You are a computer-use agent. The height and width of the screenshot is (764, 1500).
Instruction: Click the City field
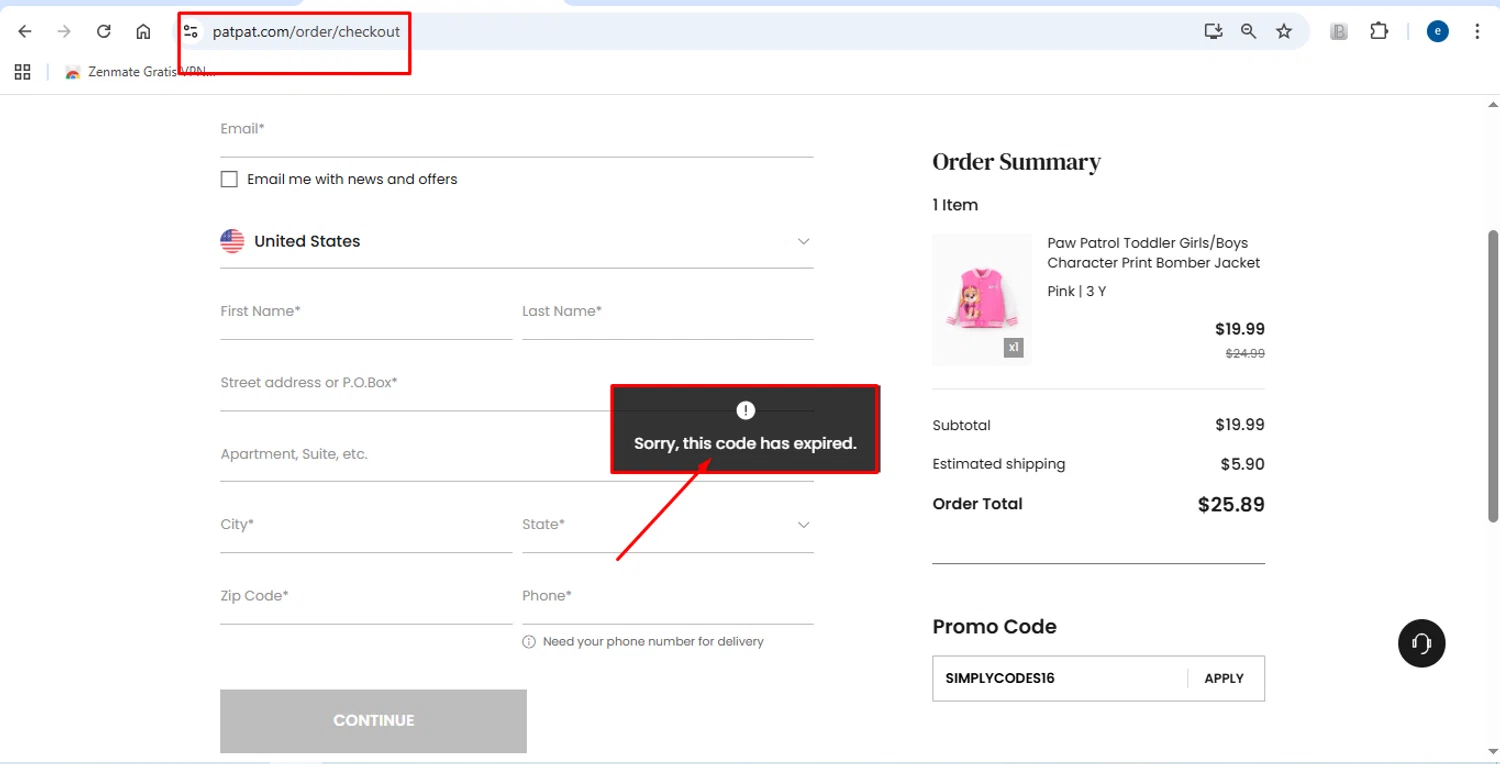coord(366,530)
